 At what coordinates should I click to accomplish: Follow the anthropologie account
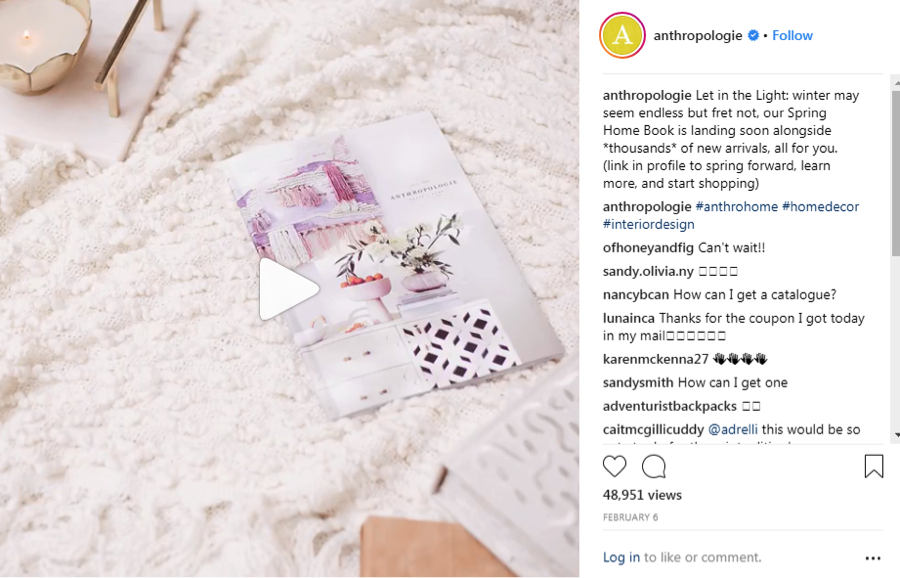point(792,36)
